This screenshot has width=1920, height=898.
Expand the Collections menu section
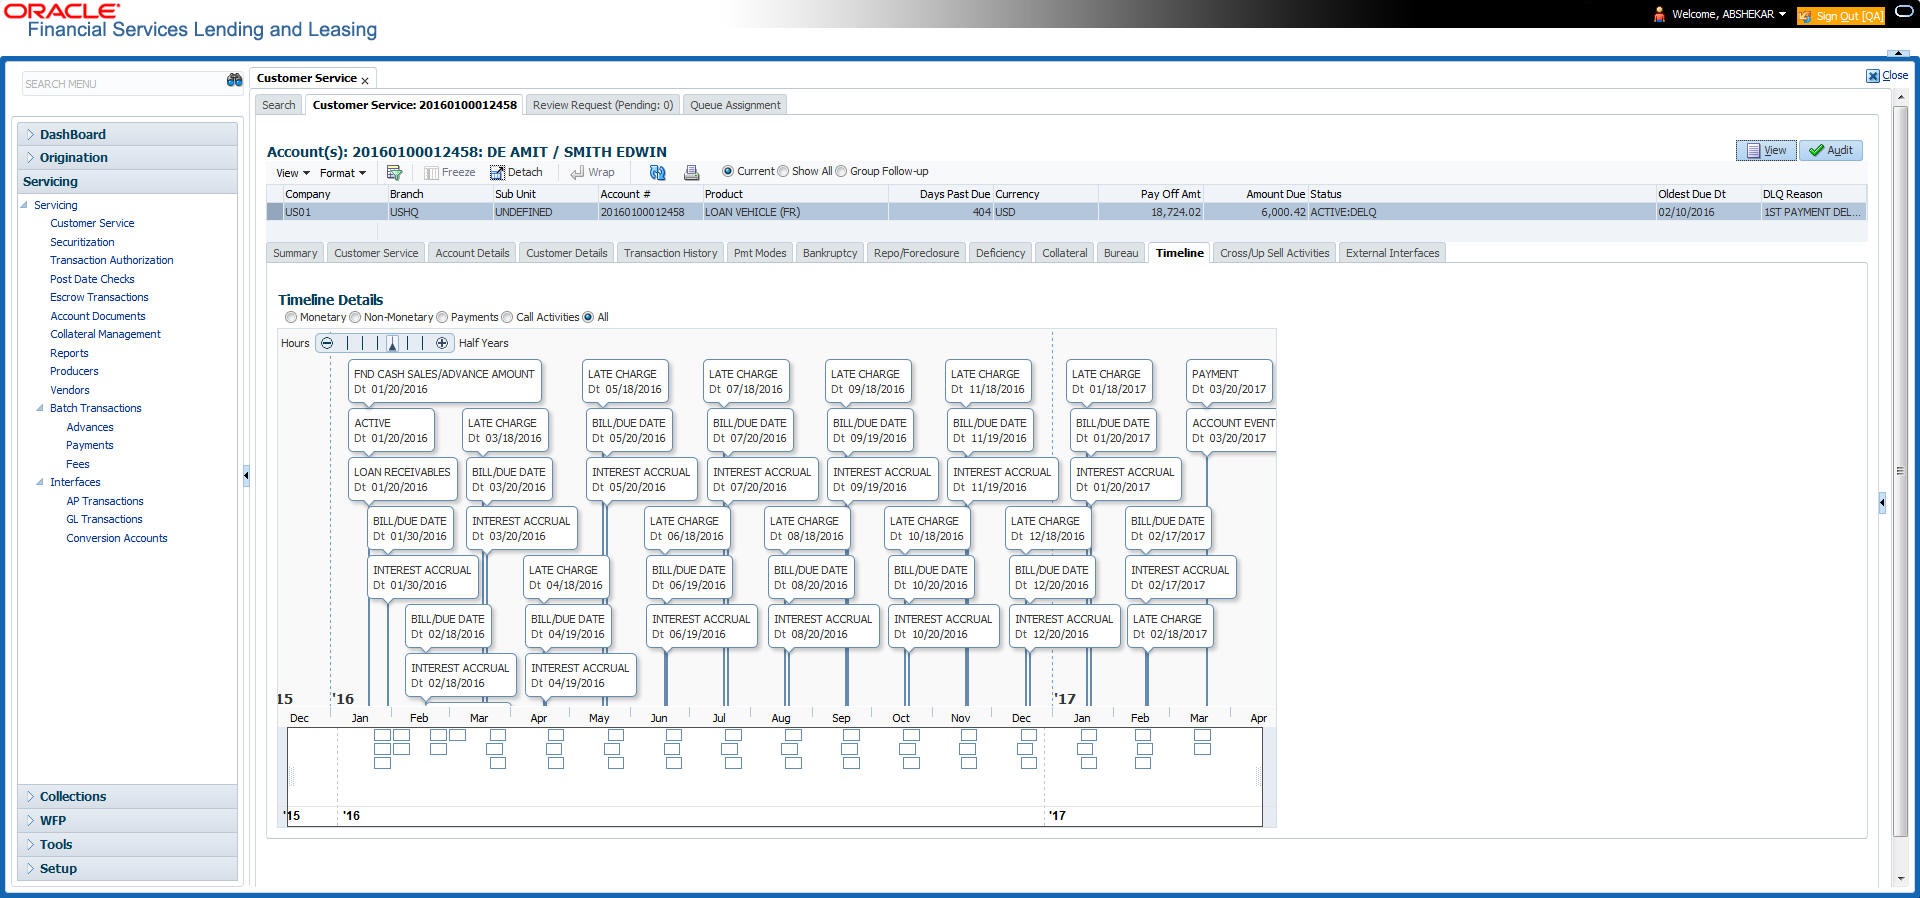tap(73, 796)
